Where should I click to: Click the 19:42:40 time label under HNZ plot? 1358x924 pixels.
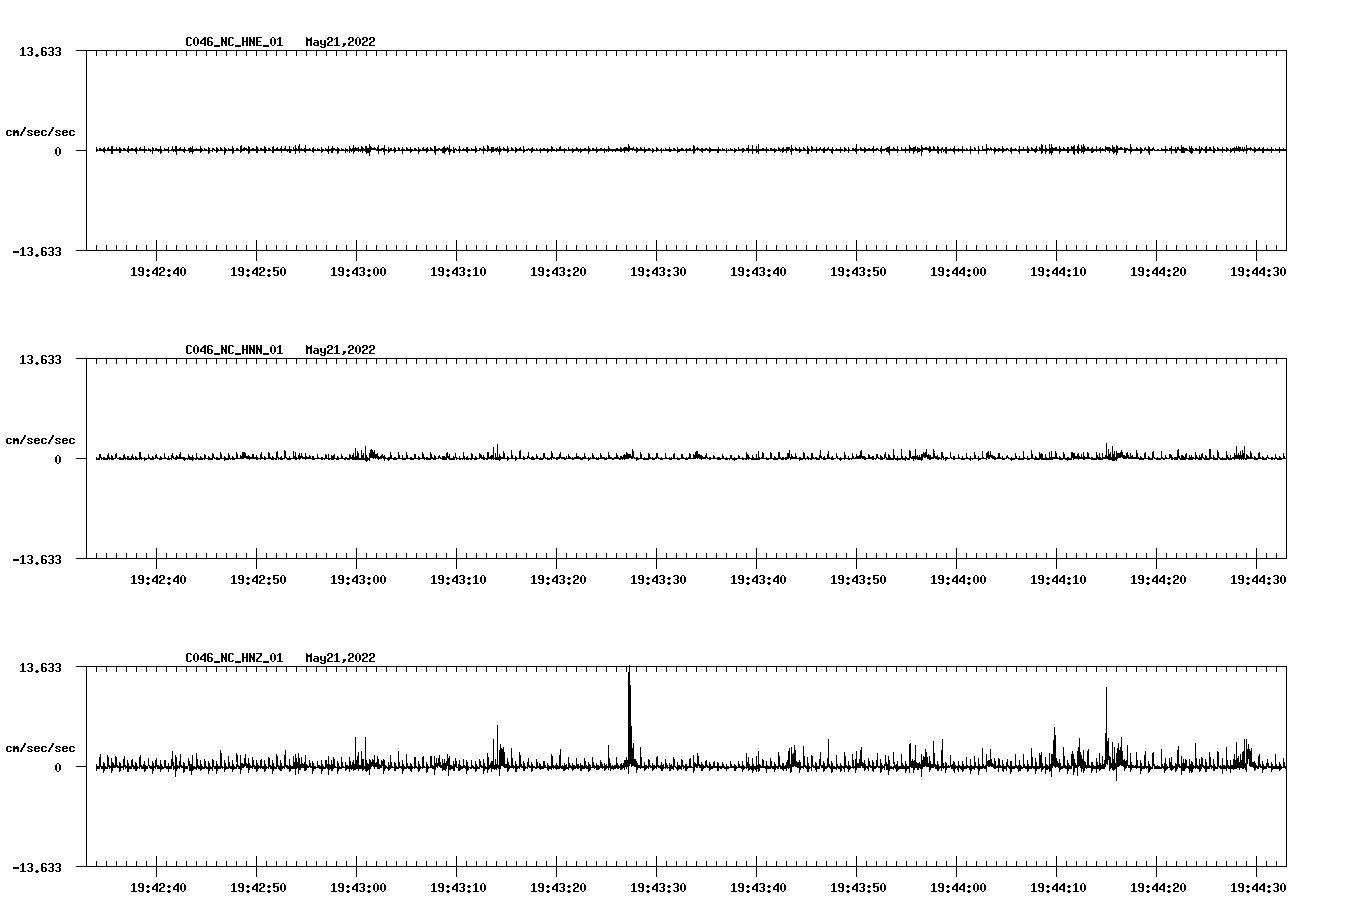(x=158, y=888)
